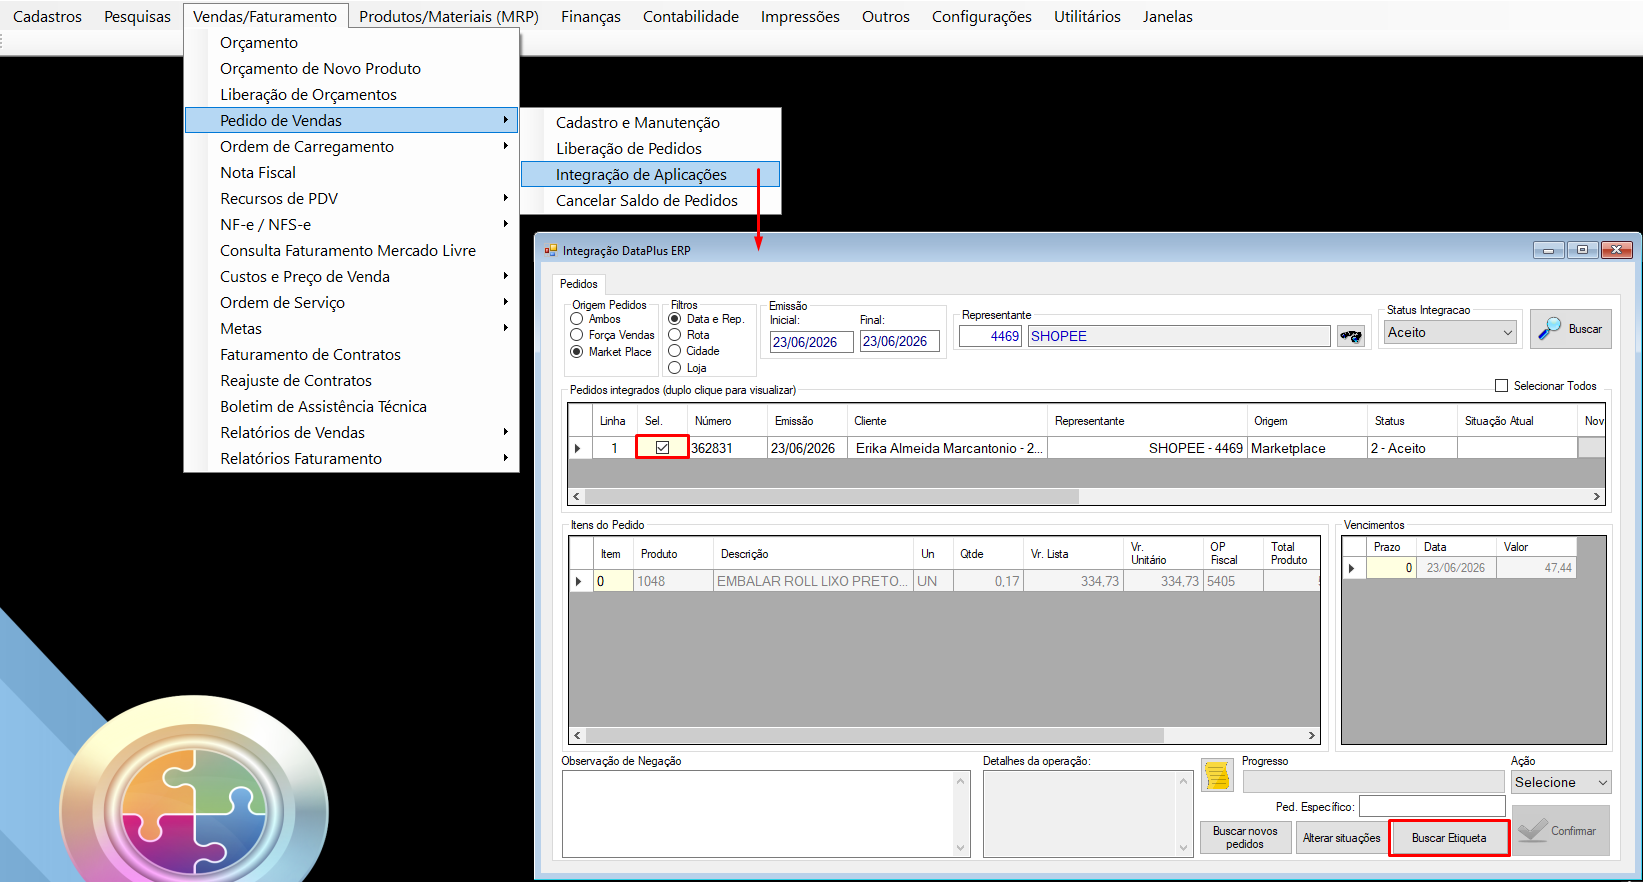Screen dimensions: 1643x882
Task: Expand Relatórios de Vendas submenu
Action: point(352,432)
